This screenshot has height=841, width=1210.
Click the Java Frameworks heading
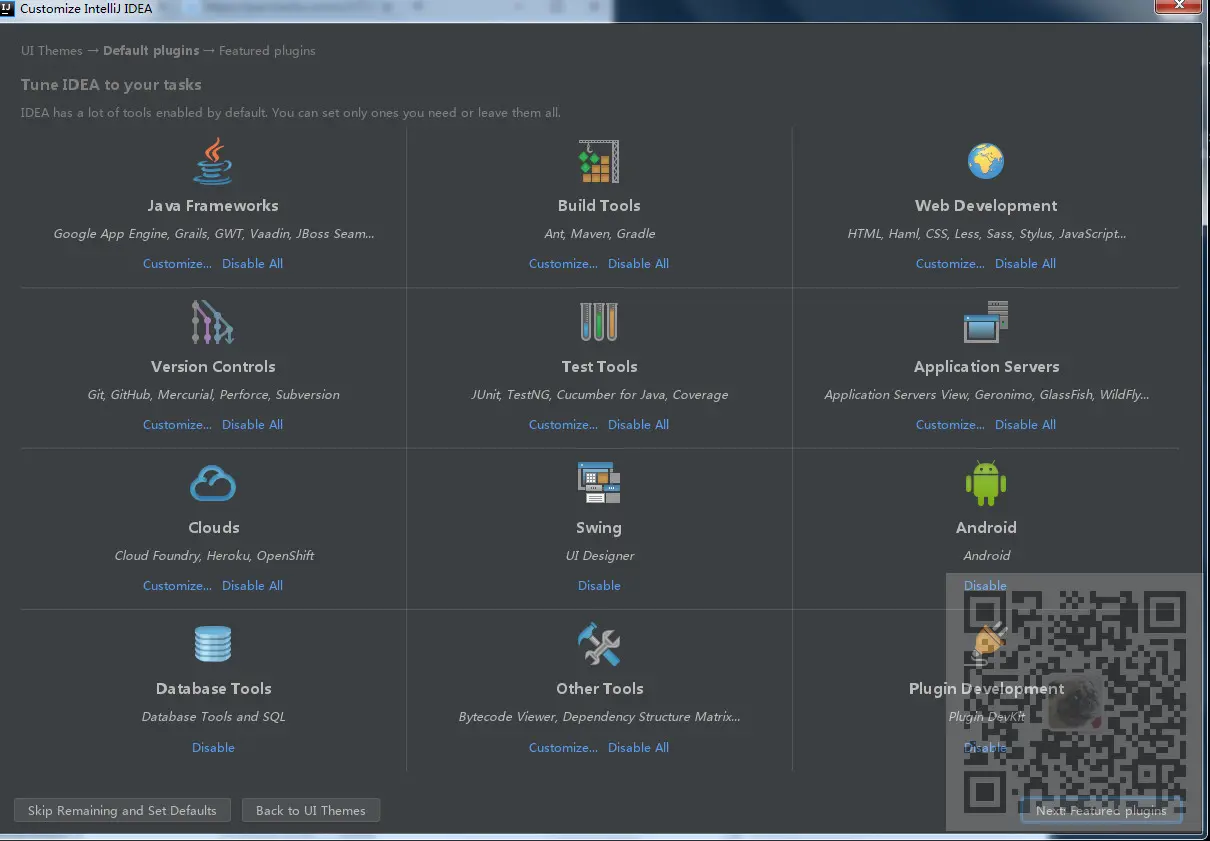[213, 206]
